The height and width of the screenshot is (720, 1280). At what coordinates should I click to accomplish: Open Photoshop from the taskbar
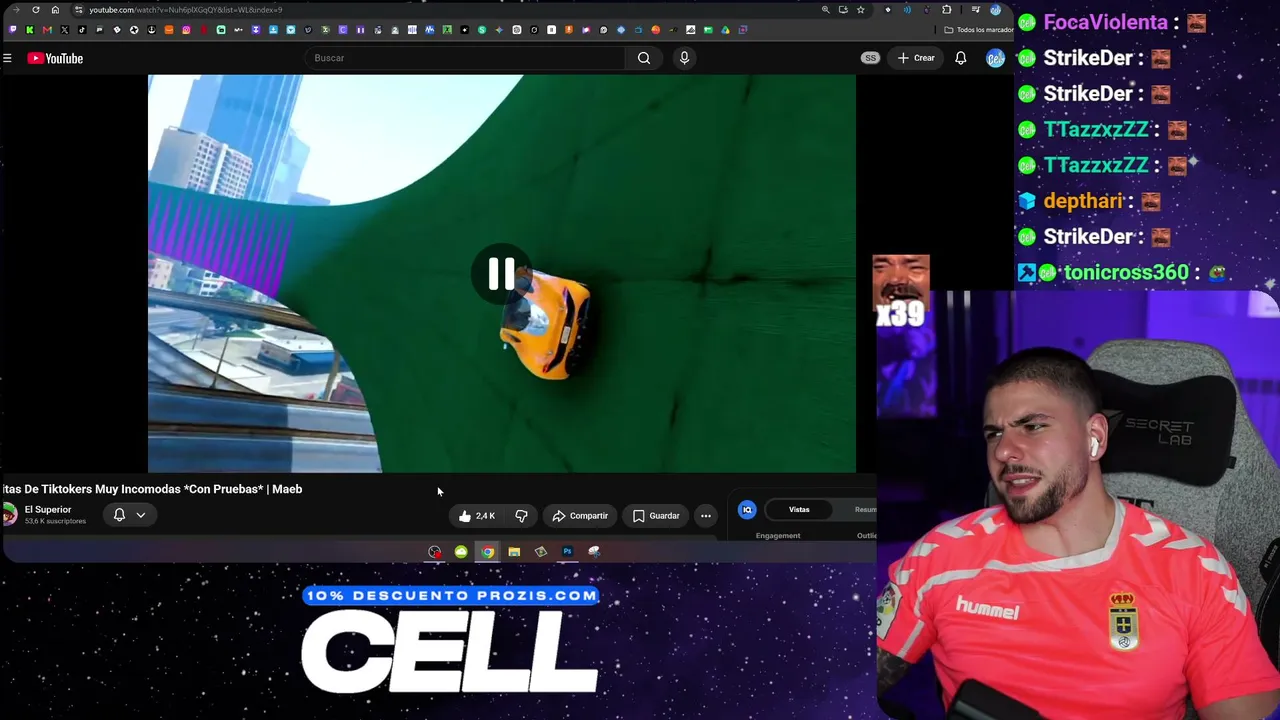coord(567,552)
